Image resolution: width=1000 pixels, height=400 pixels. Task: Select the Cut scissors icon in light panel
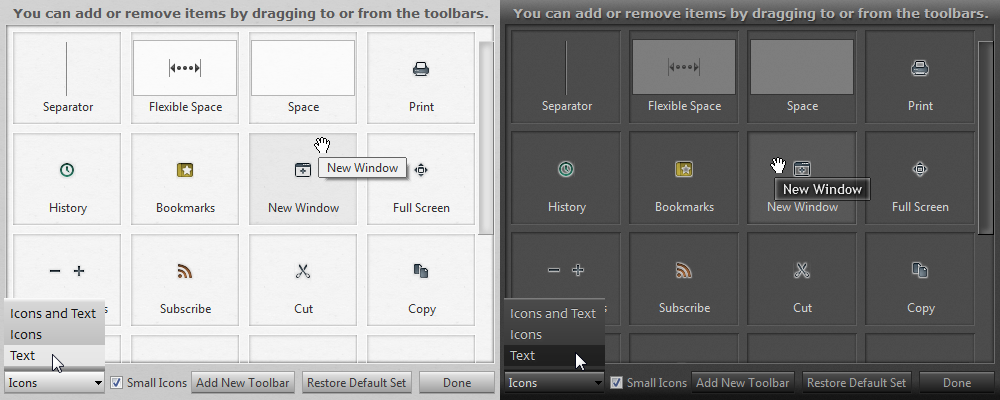click(303, 271)
